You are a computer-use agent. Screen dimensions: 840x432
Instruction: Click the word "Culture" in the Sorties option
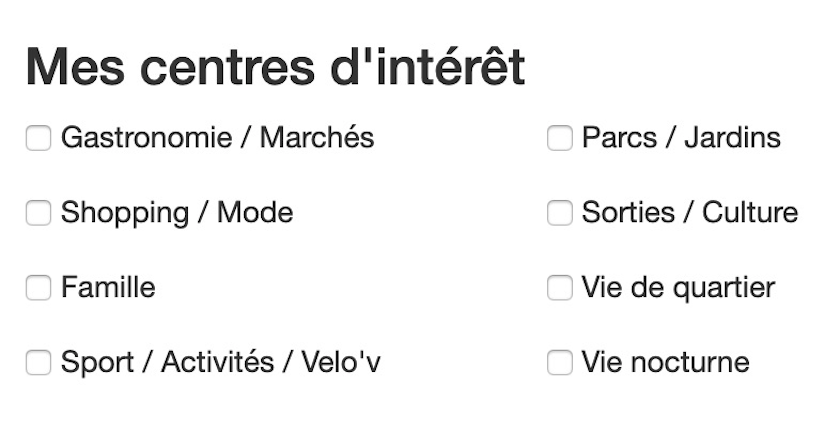750,213
